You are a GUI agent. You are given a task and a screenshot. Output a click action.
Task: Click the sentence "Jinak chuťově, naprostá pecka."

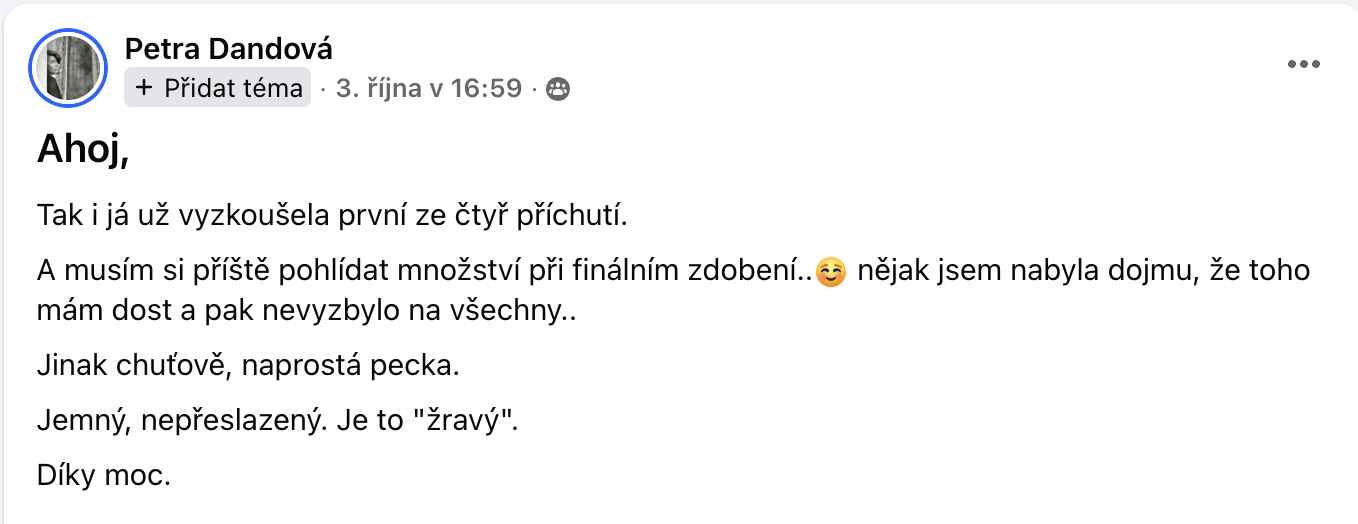click(247, 365)
